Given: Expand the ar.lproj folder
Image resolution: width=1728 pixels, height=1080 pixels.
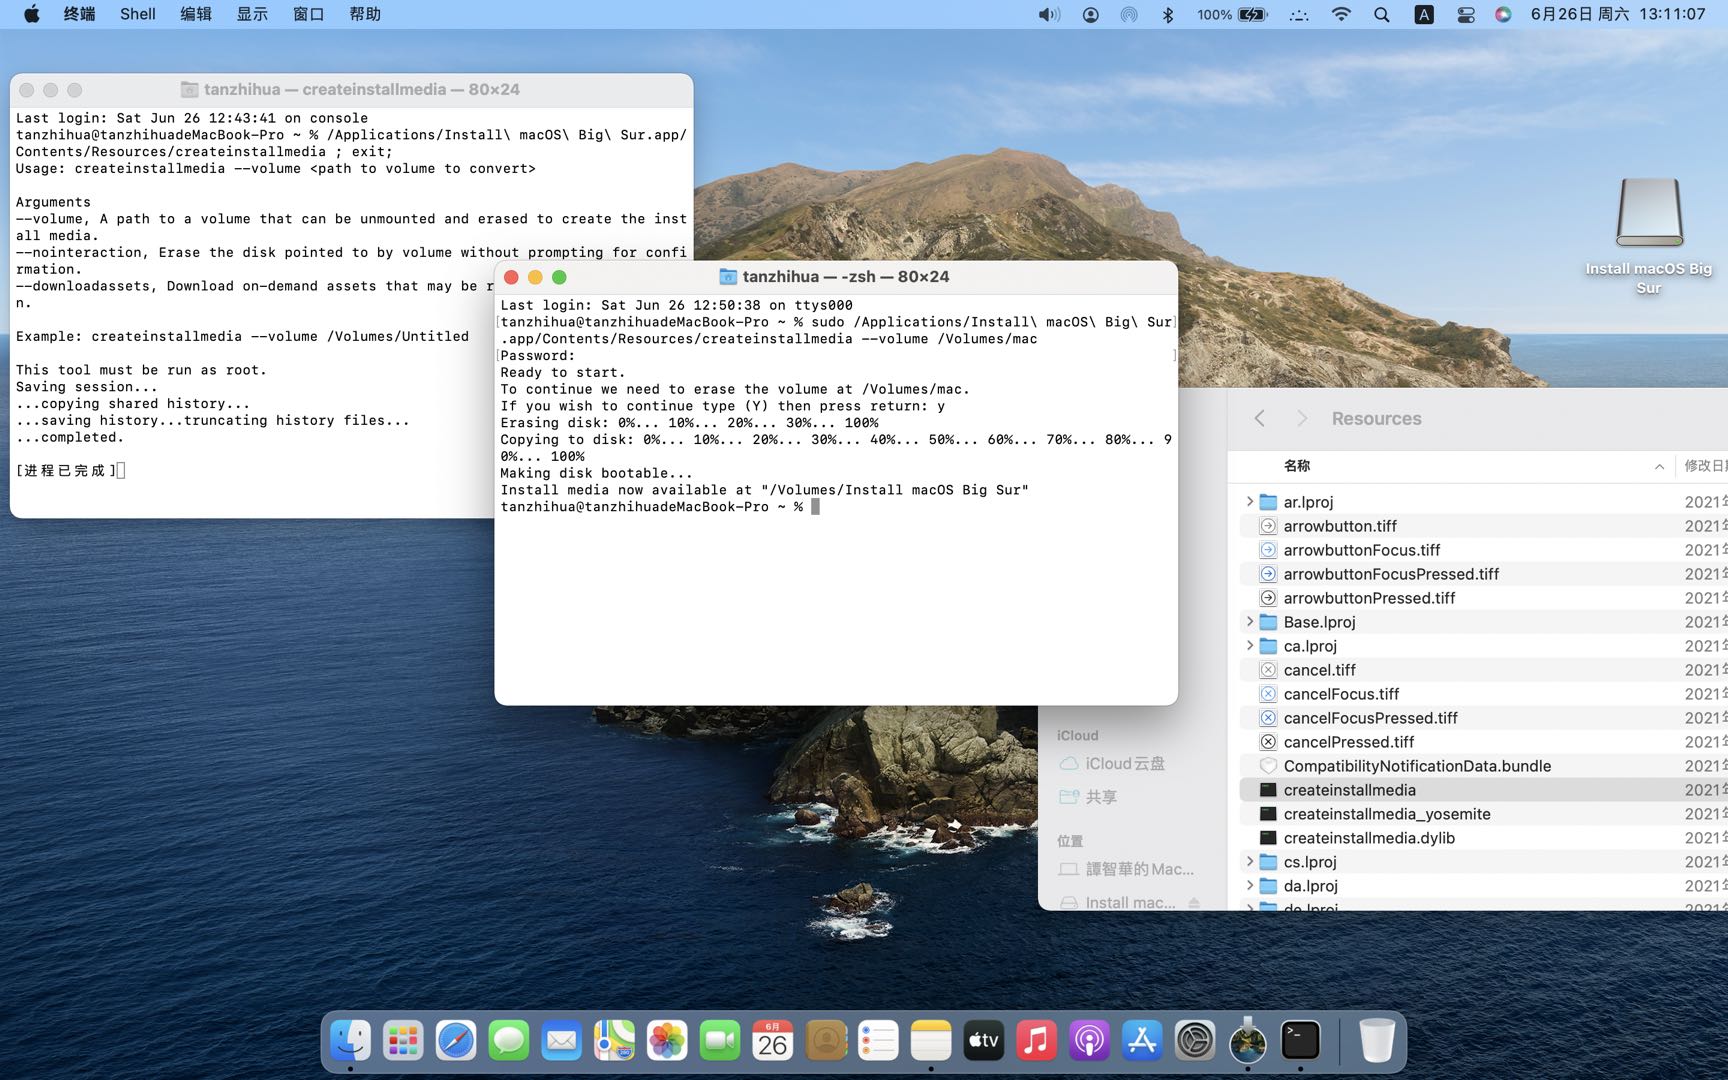Looking at the screenshot, I should tap(1249, 501).
